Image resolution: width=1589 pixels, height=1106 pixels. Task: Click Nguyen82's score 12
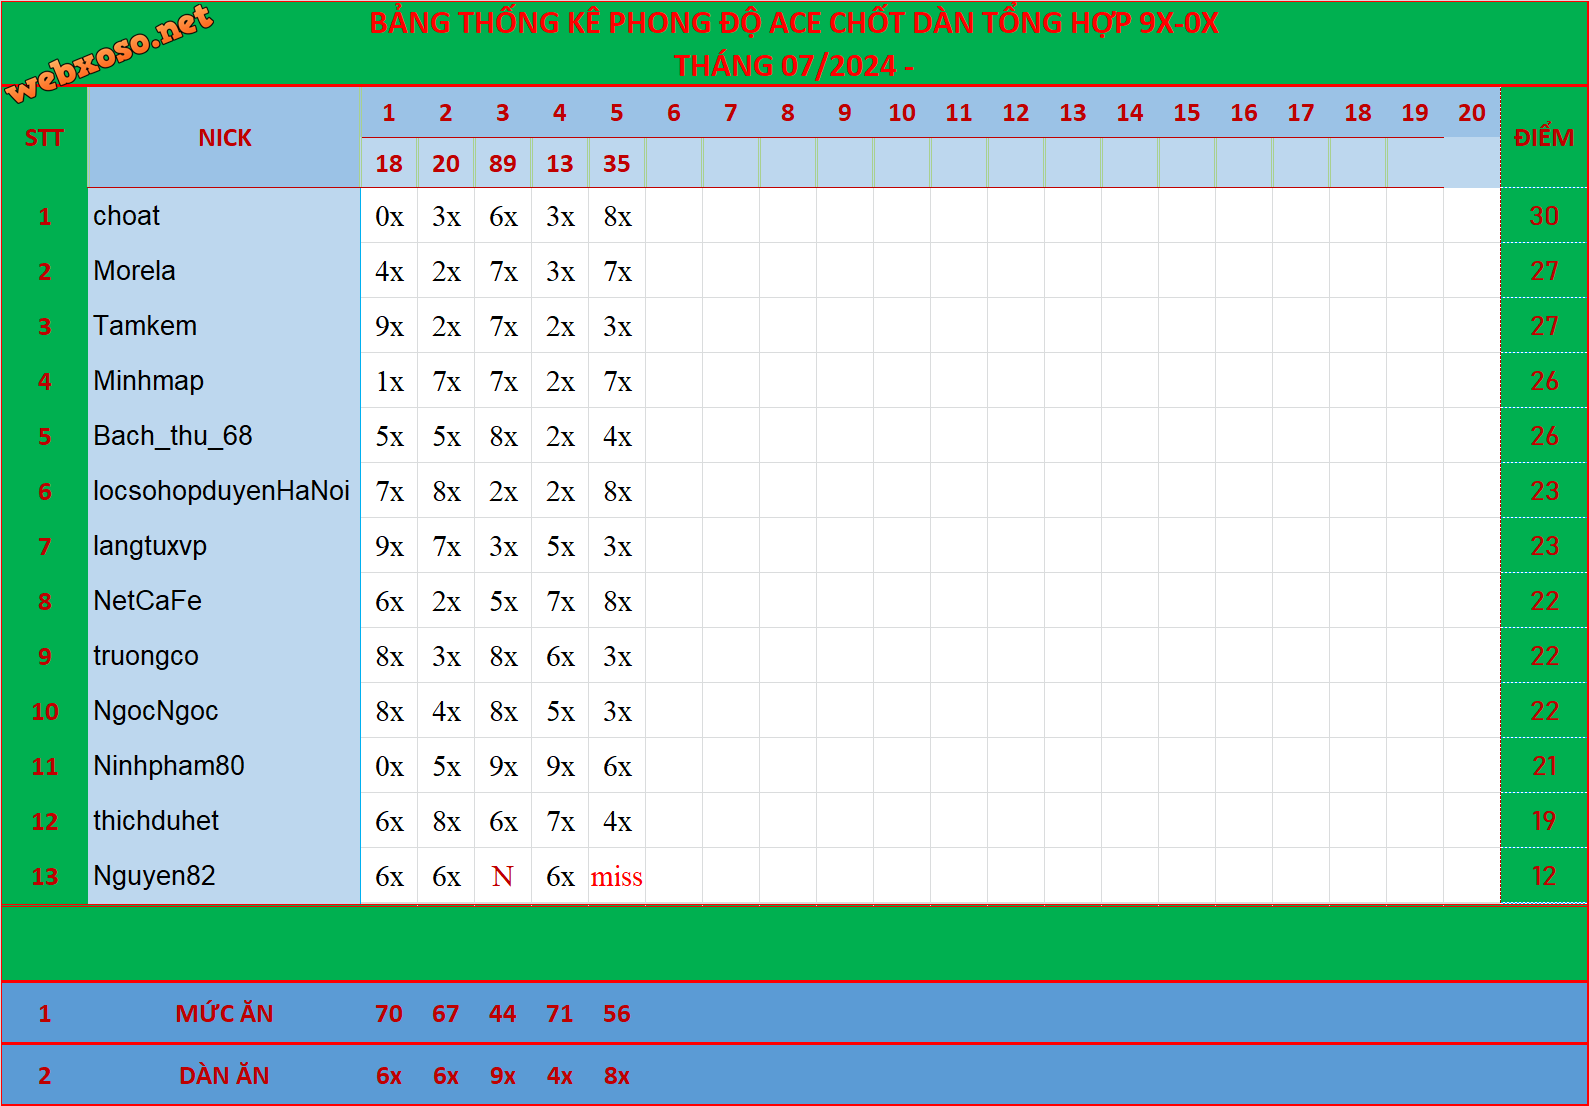point(1544,876)
